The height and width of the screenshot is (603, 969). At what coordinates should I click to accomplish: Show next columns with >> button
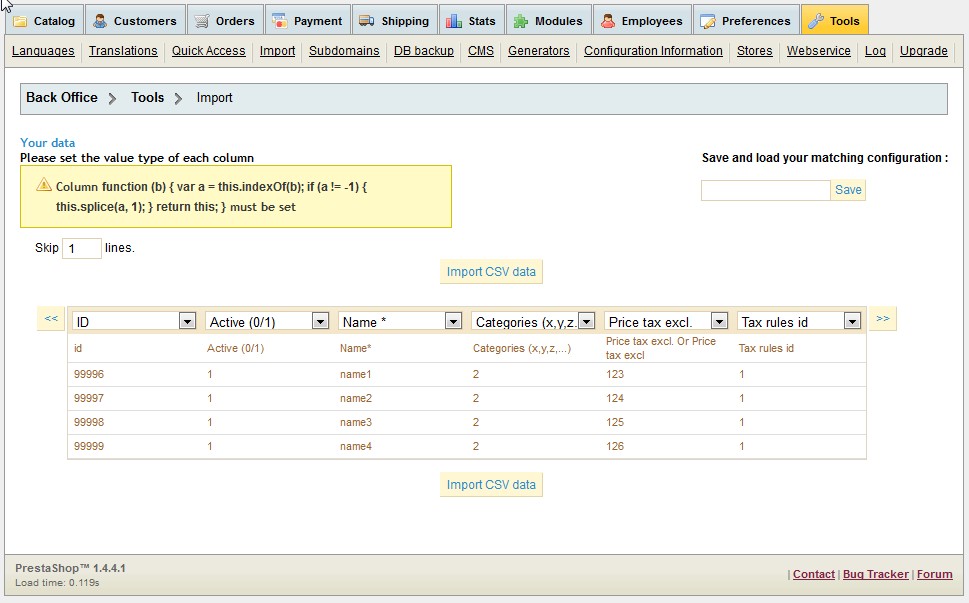(x=881, y=319)
